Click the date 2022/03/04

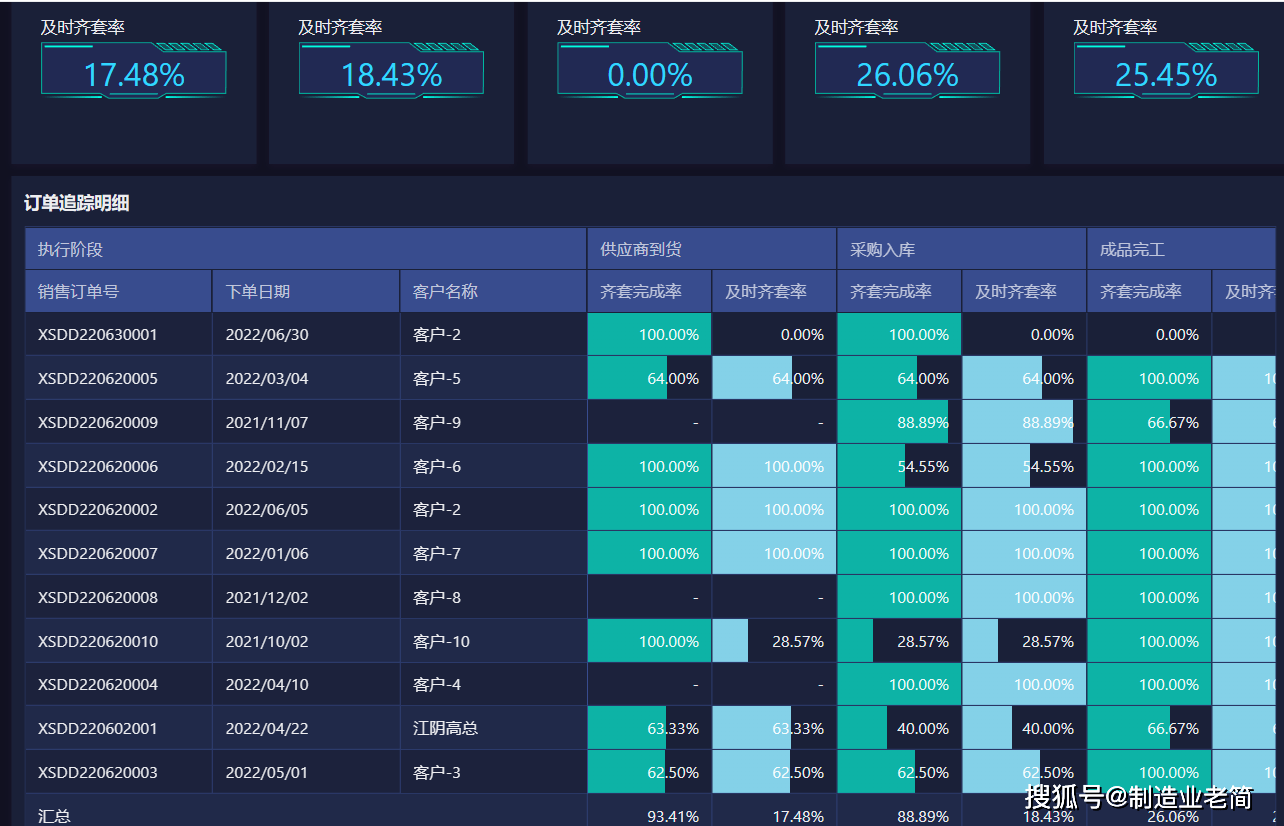click(267, 379)
